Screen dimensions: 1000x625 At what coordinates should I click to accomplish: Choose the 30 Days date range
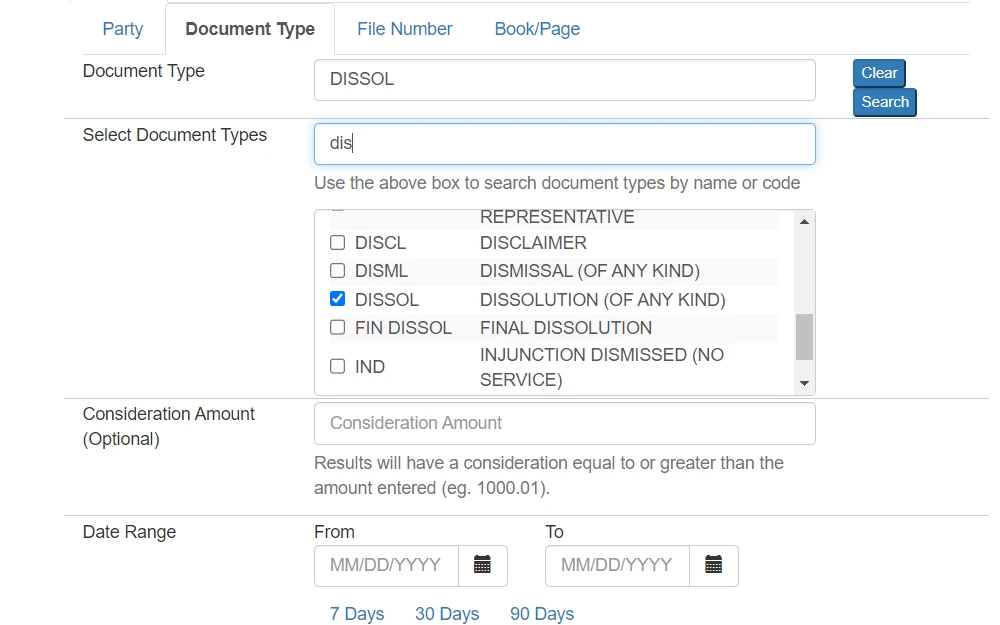click(447, 614)
